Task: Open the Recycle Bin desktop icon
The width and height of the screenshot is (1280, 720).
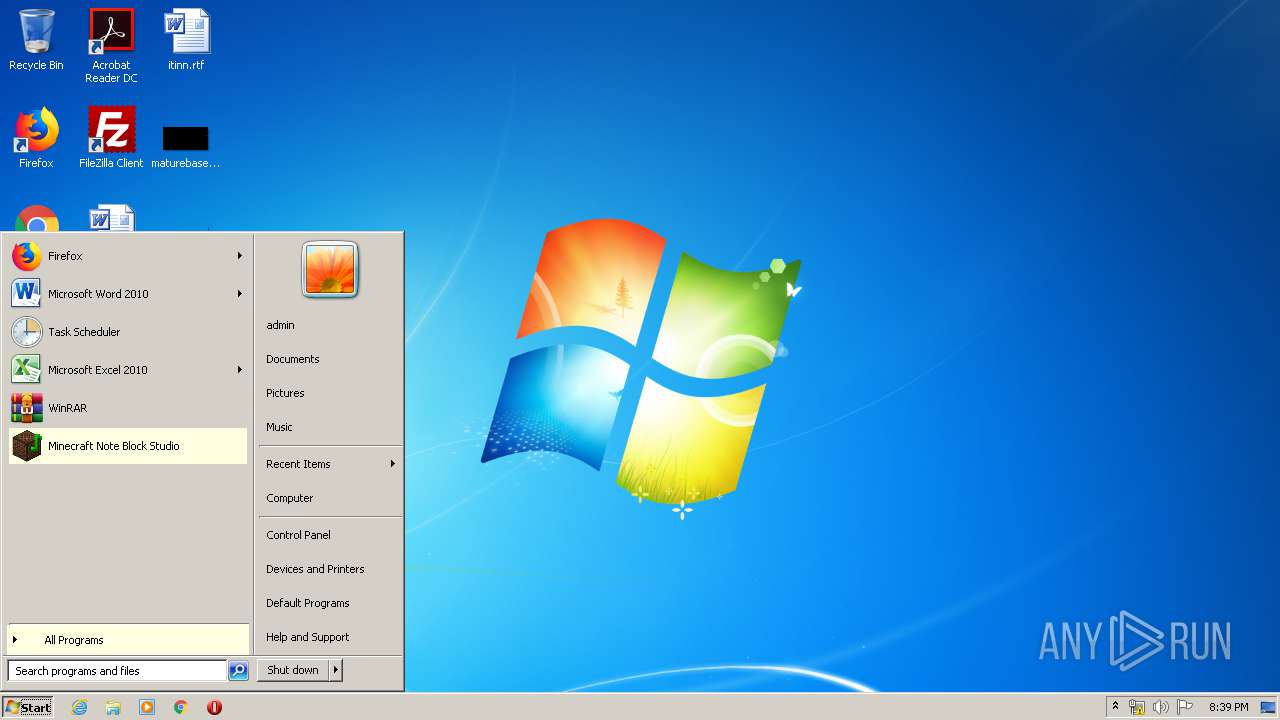Action: 36,40
